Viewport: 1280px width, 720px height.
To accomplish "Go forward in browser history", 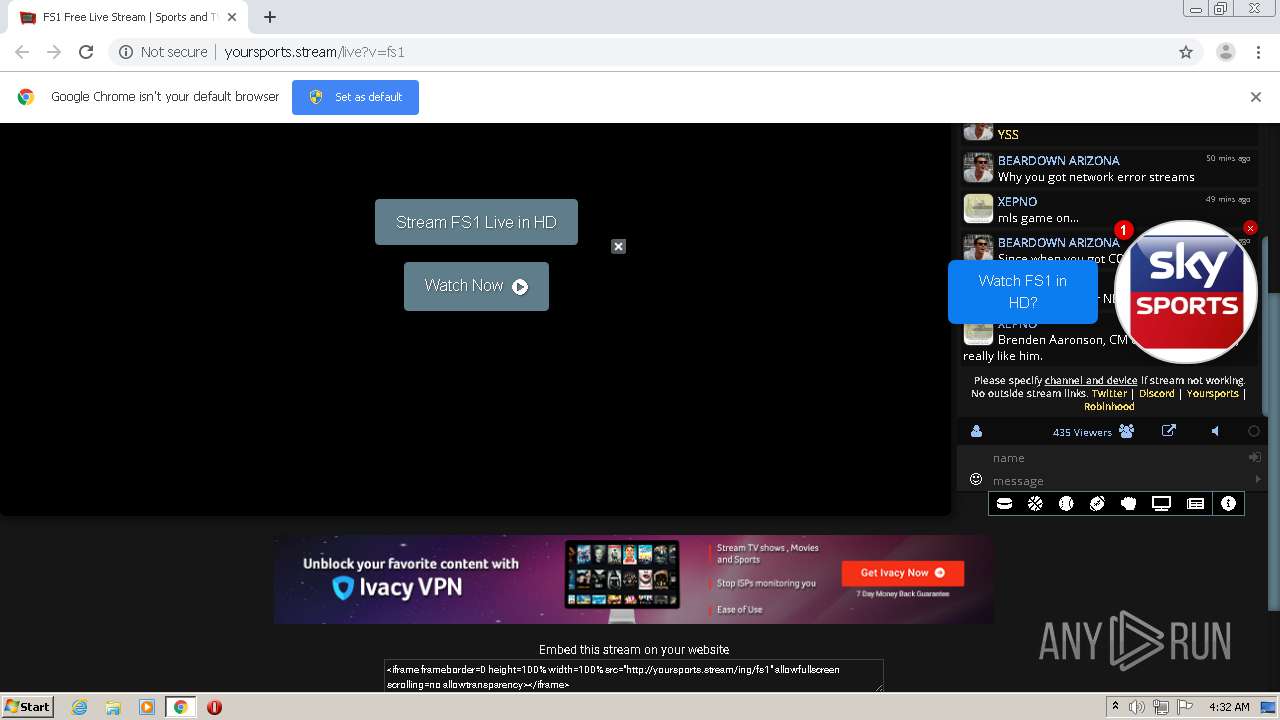I will [x=54, y=52].
